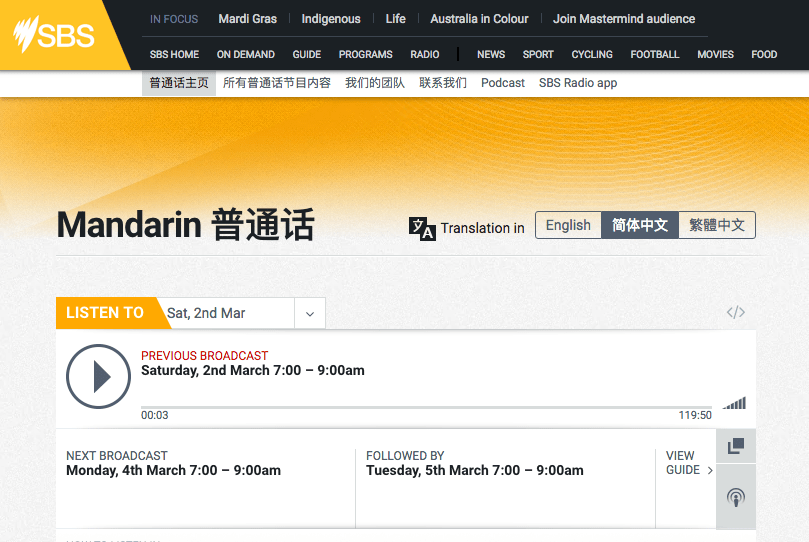Image resolution: width=809 pixels, height=542 pixels.
Task: Go to the 所有普通话节目内容 tab
Action: click(x=277, y=83)
